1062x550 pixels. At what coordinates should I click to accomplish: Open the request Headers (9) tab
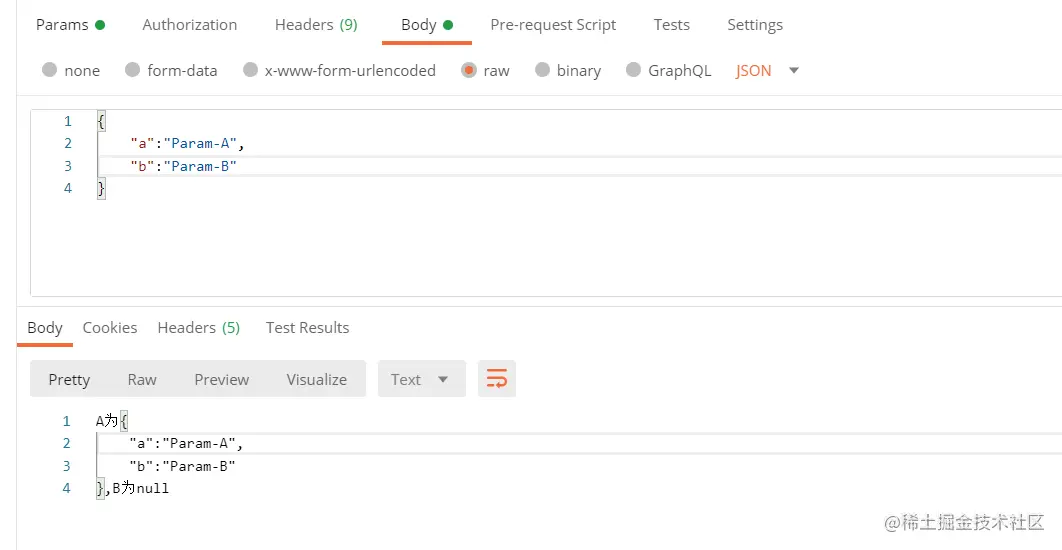pos(316,25)
